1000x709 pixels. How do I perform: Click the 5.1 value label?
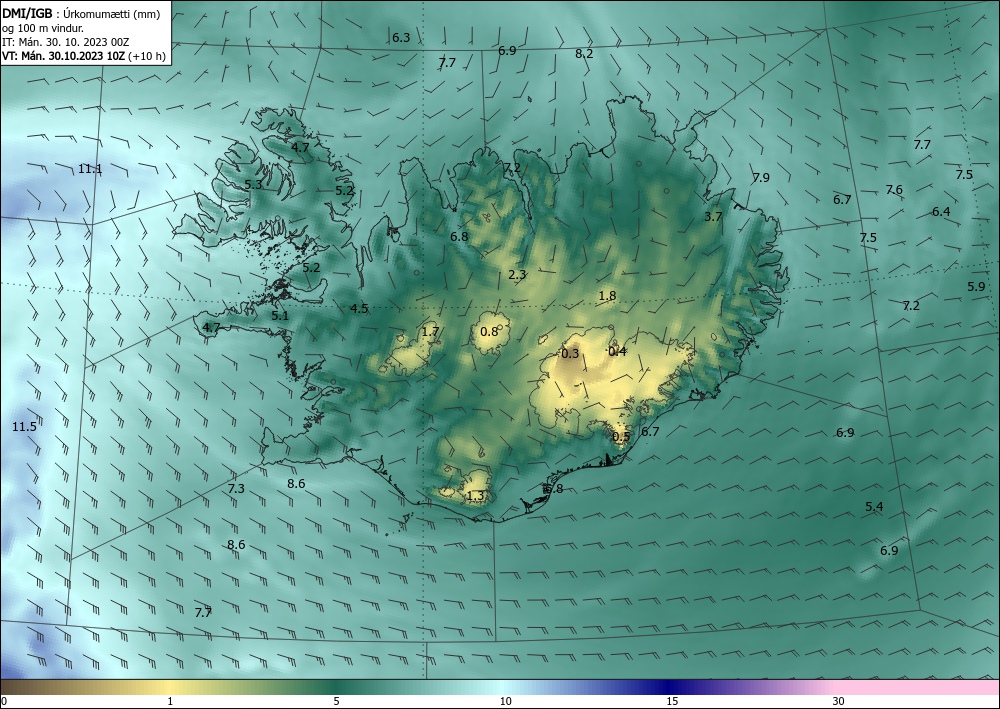(x=280, y=316)
